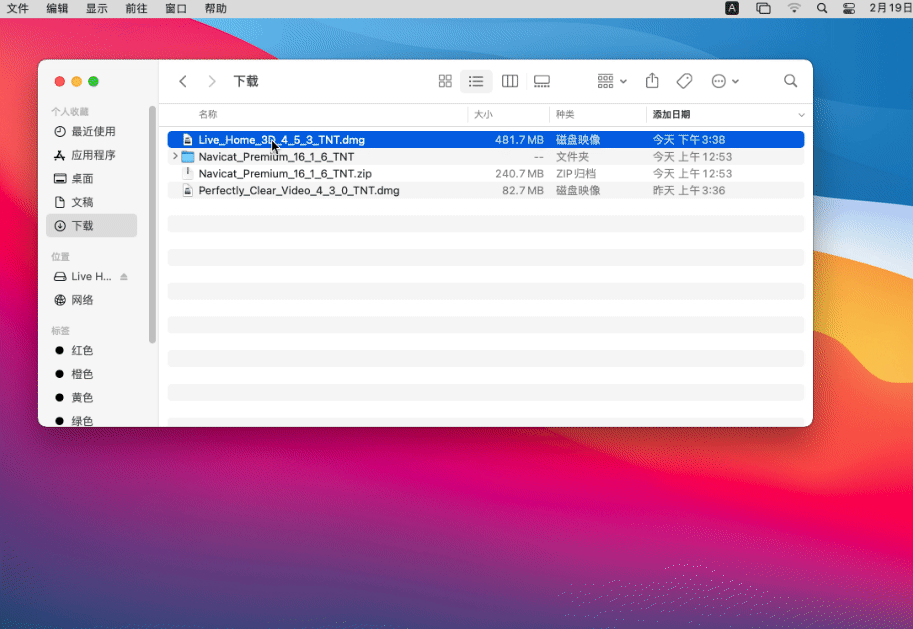Maximize the Finder window with green button
This screenshot has height=629, width=913.
point(93,82)
